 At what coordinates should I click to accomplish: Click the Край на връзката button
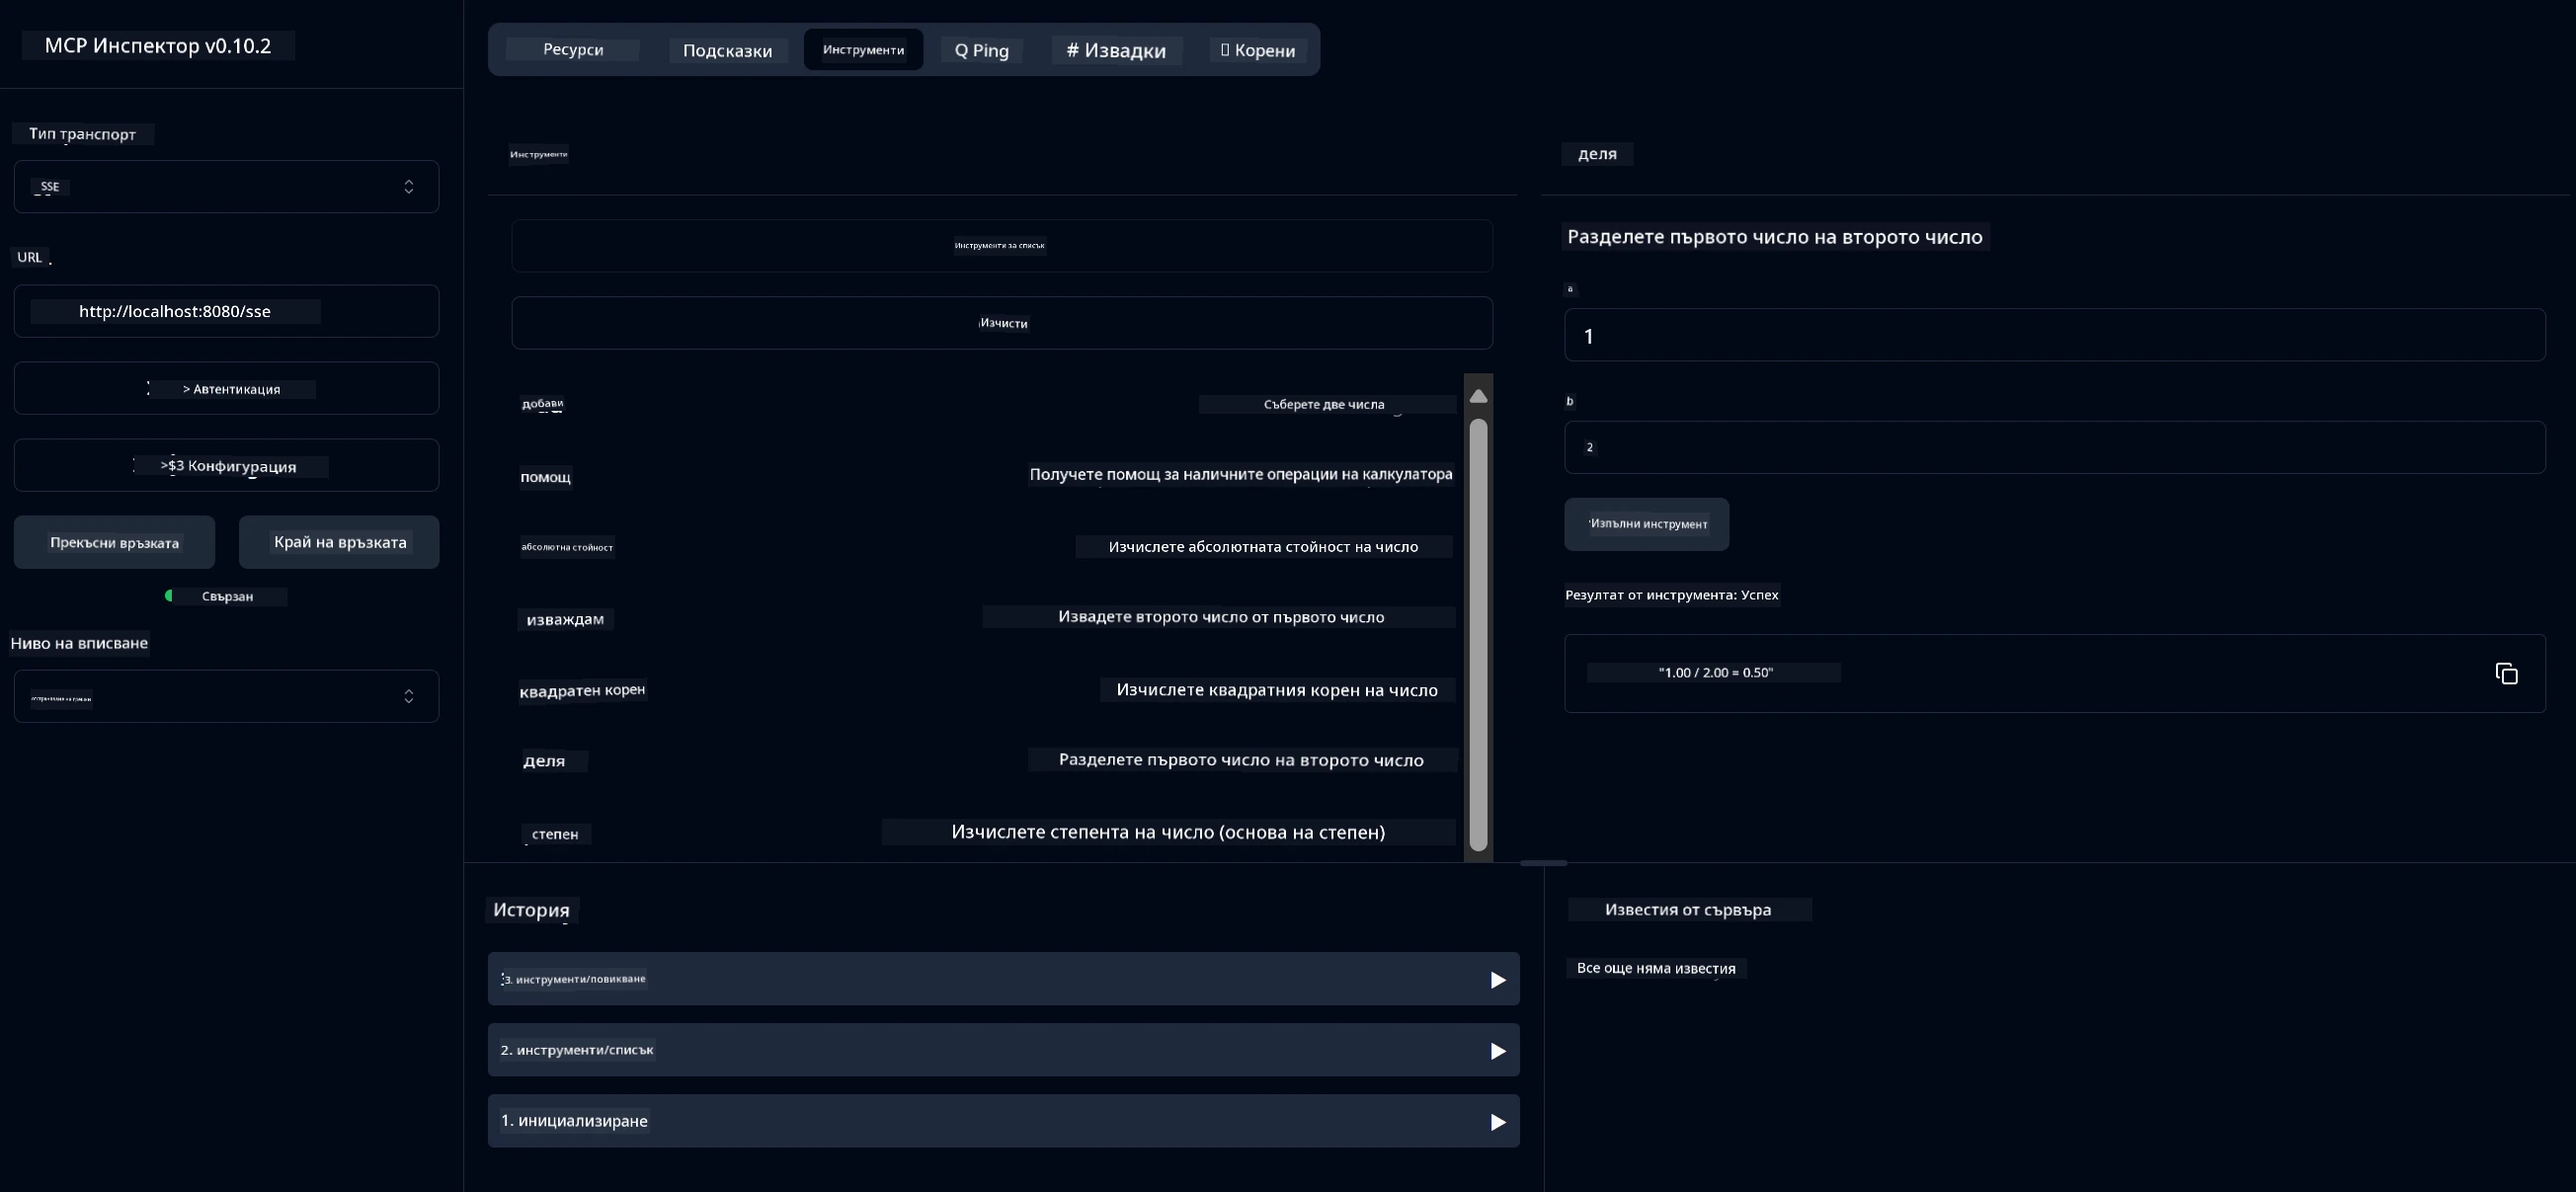[x=339, y=542]
